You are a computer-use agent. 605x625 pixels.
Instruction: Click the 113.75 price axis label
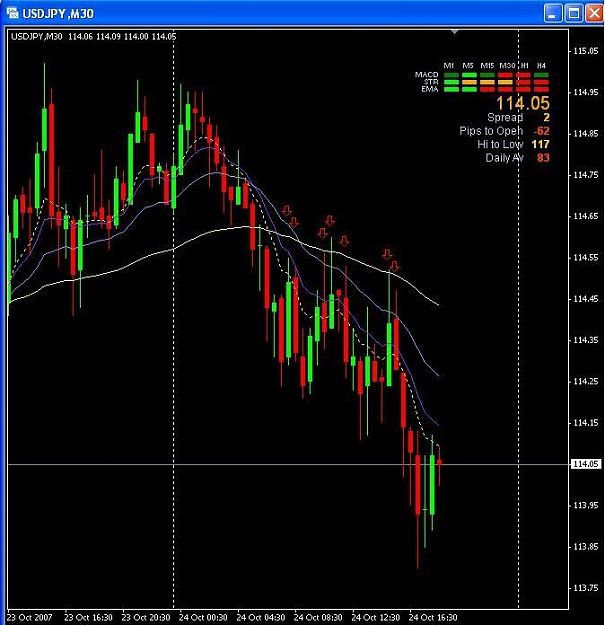point(585,588)
